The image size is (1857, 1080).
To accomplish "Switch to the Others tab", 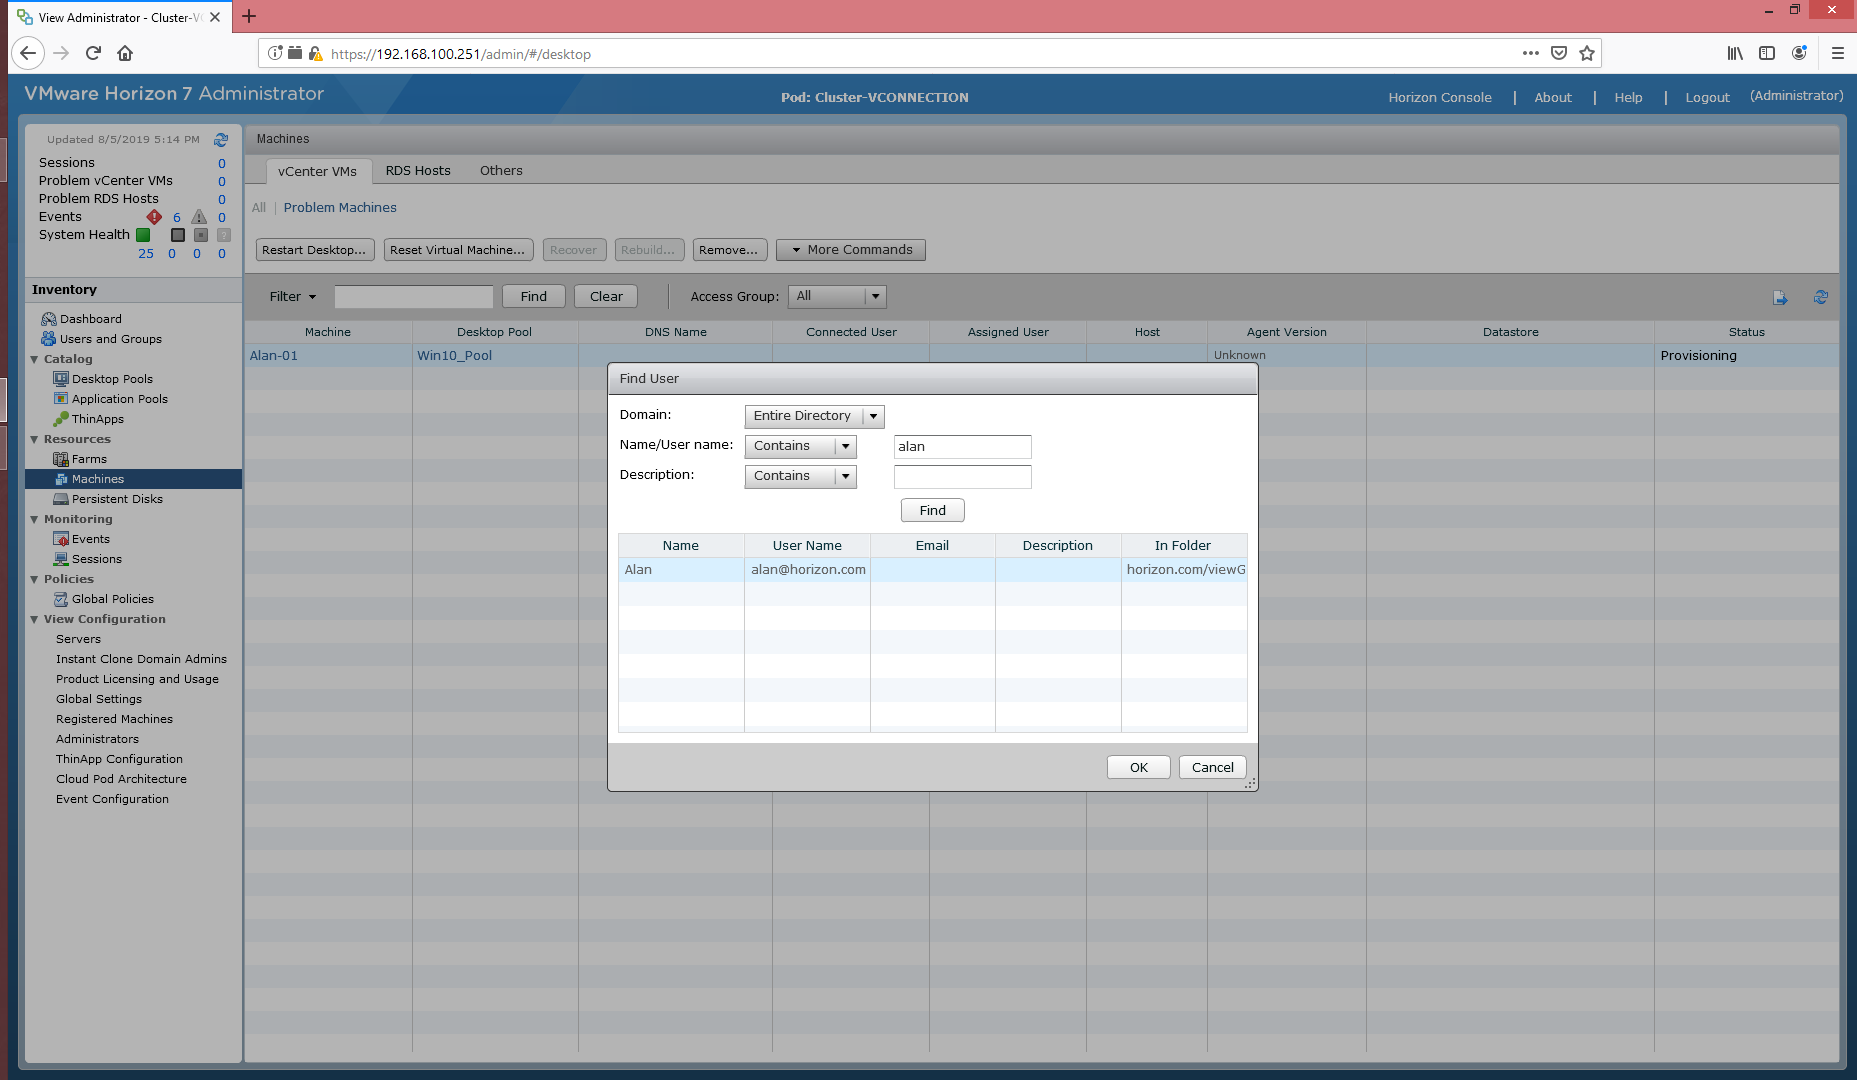I will [501, 171].
